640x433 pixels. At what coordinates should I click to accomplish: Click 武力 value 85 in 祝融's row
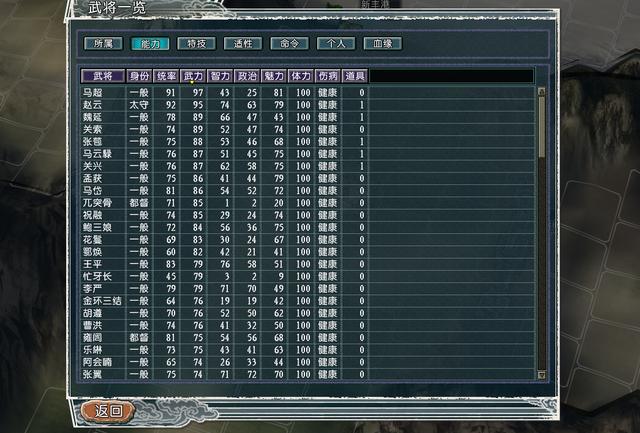(198, 215)
